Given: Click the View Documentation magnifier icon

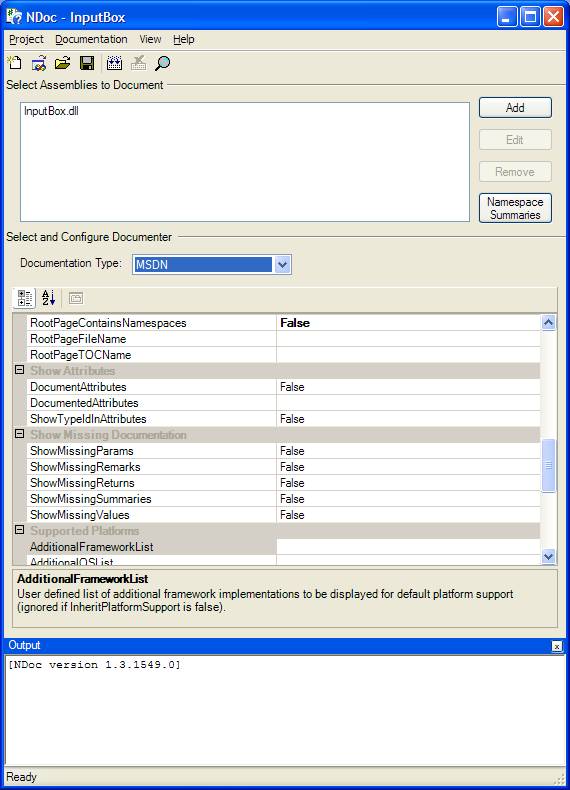Looking at the screenshot, I should click(162, 63).
